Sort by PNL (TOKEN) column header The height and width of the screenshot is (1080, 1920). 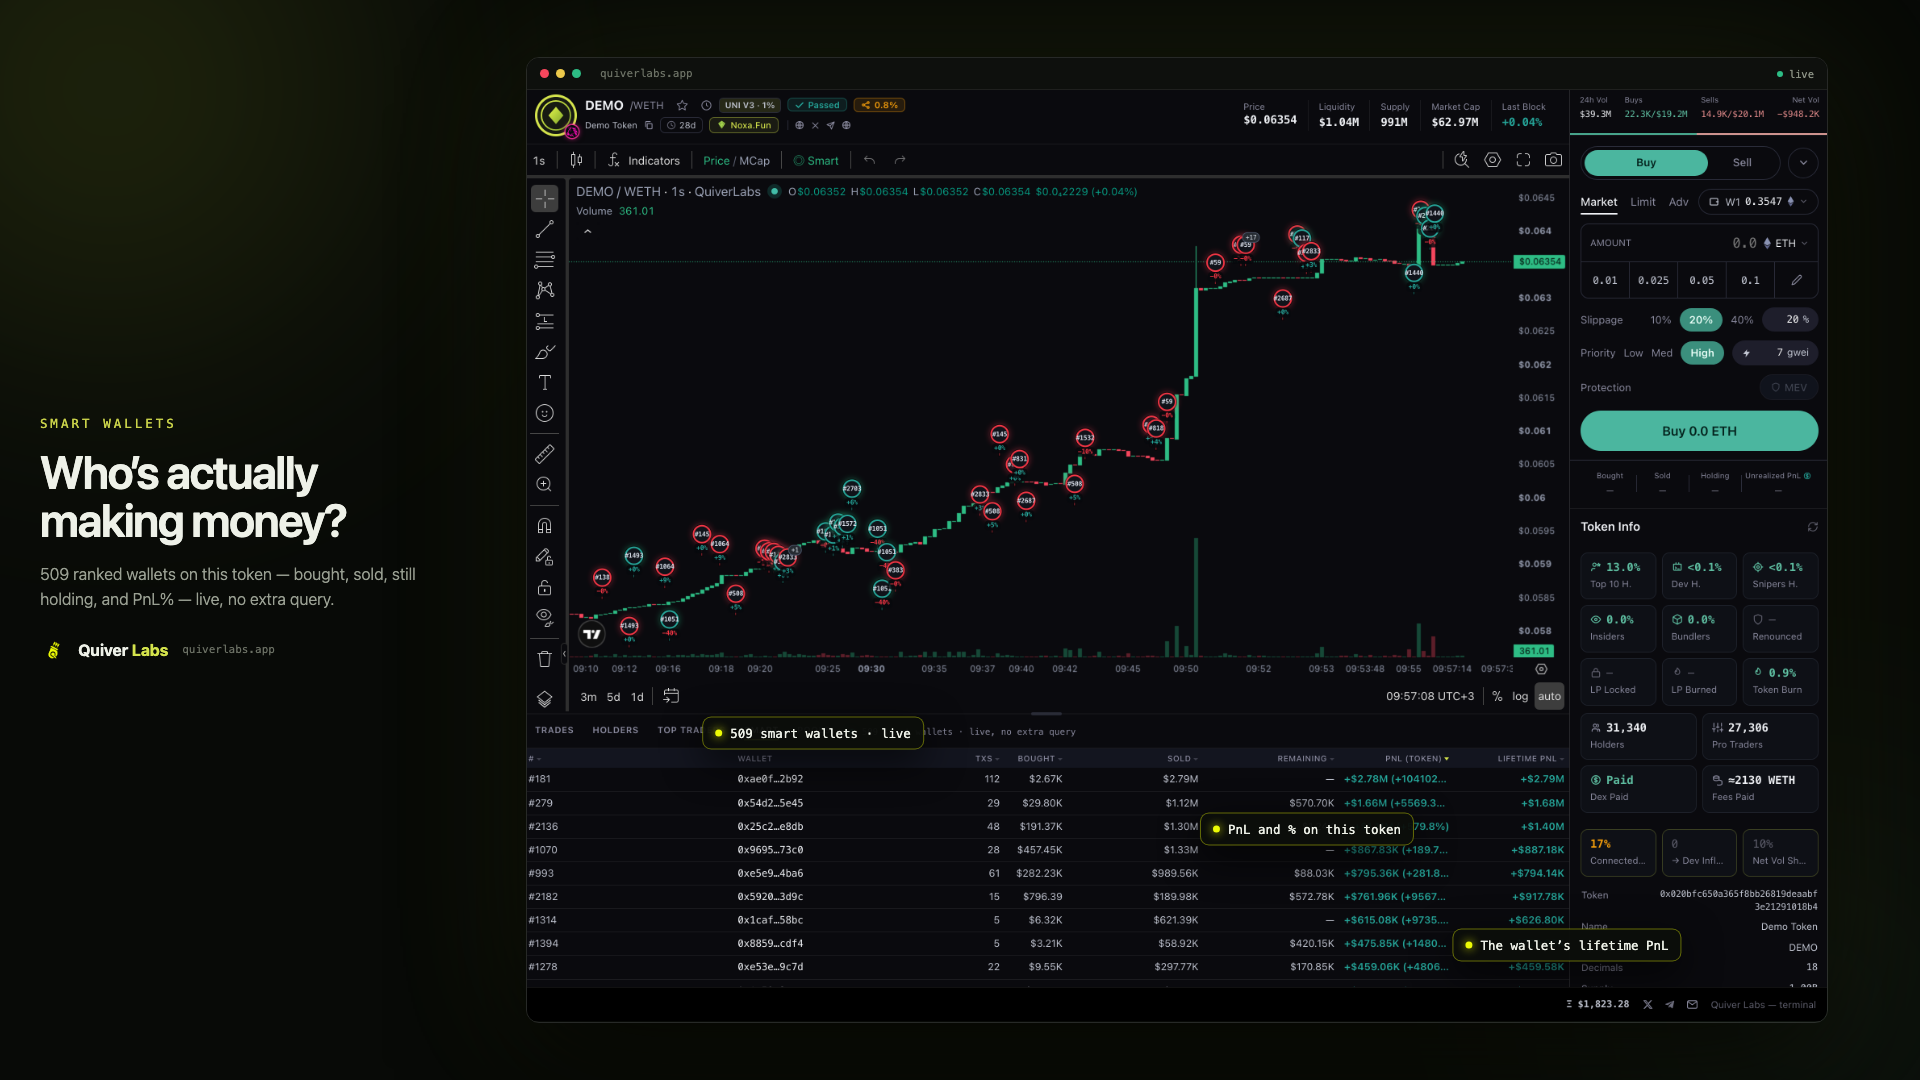[x=1416, y=759]
